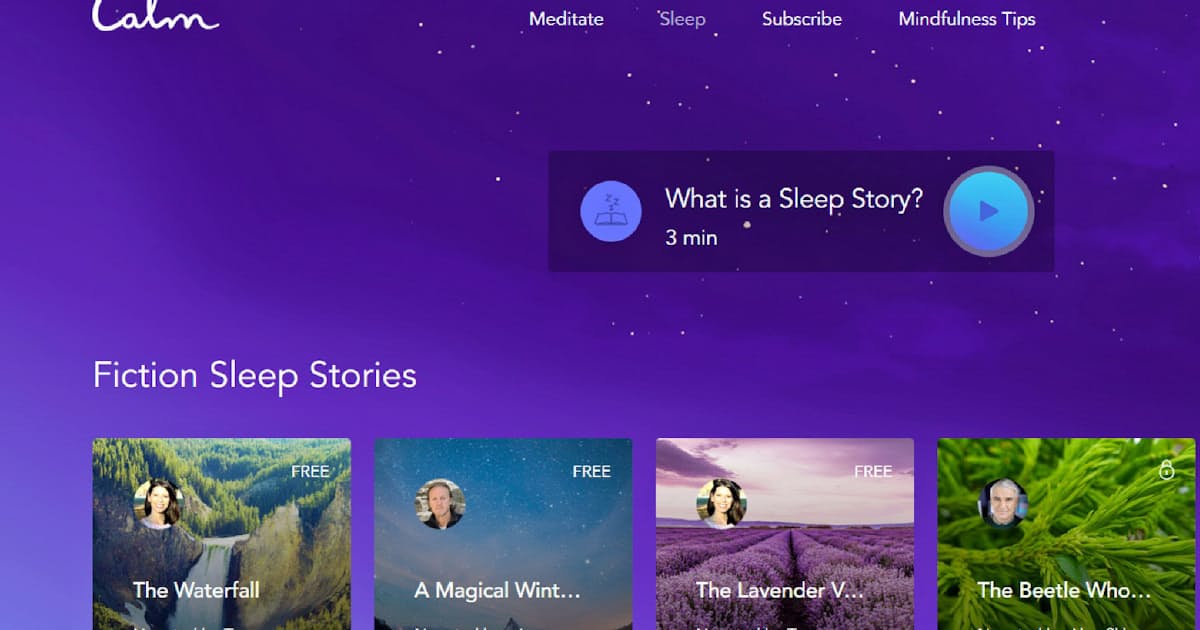Select the Sleep navigation tab

click(682, 19)
